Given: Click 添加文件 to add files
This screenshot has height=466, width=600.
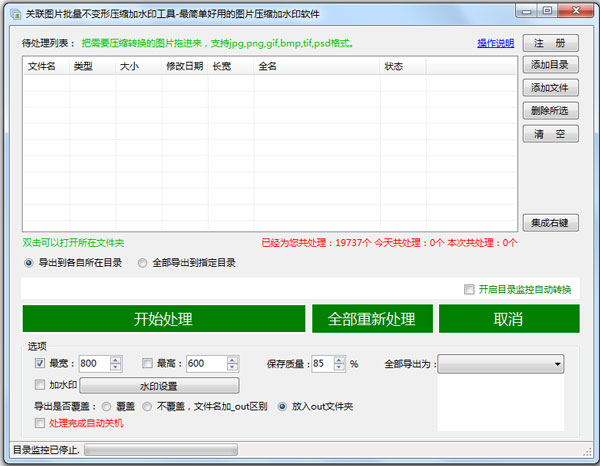Looking at the screenshot, I should click(550, 88).
